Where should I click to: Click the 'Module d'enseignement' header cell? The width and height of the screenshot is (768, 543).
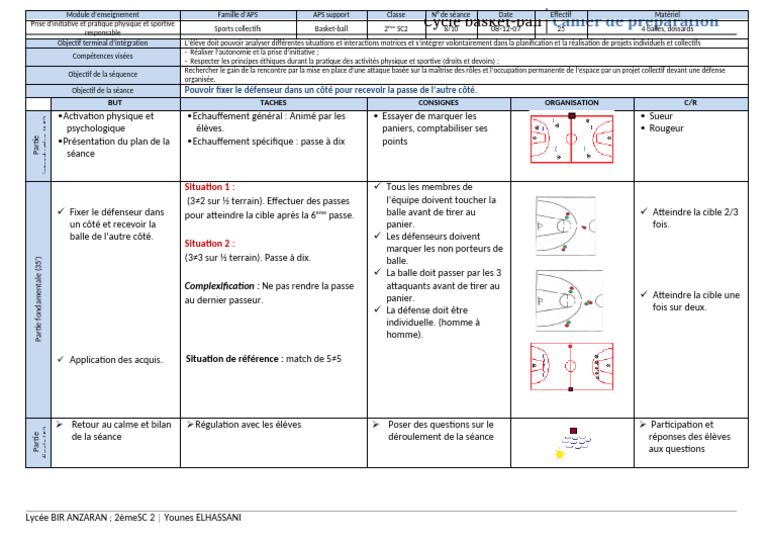pyautogui.click(x=103, y=15)
